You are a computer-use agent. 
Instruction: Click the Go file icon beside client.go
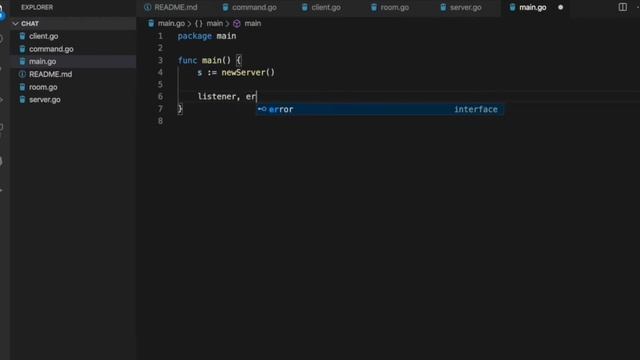(22, 36)
